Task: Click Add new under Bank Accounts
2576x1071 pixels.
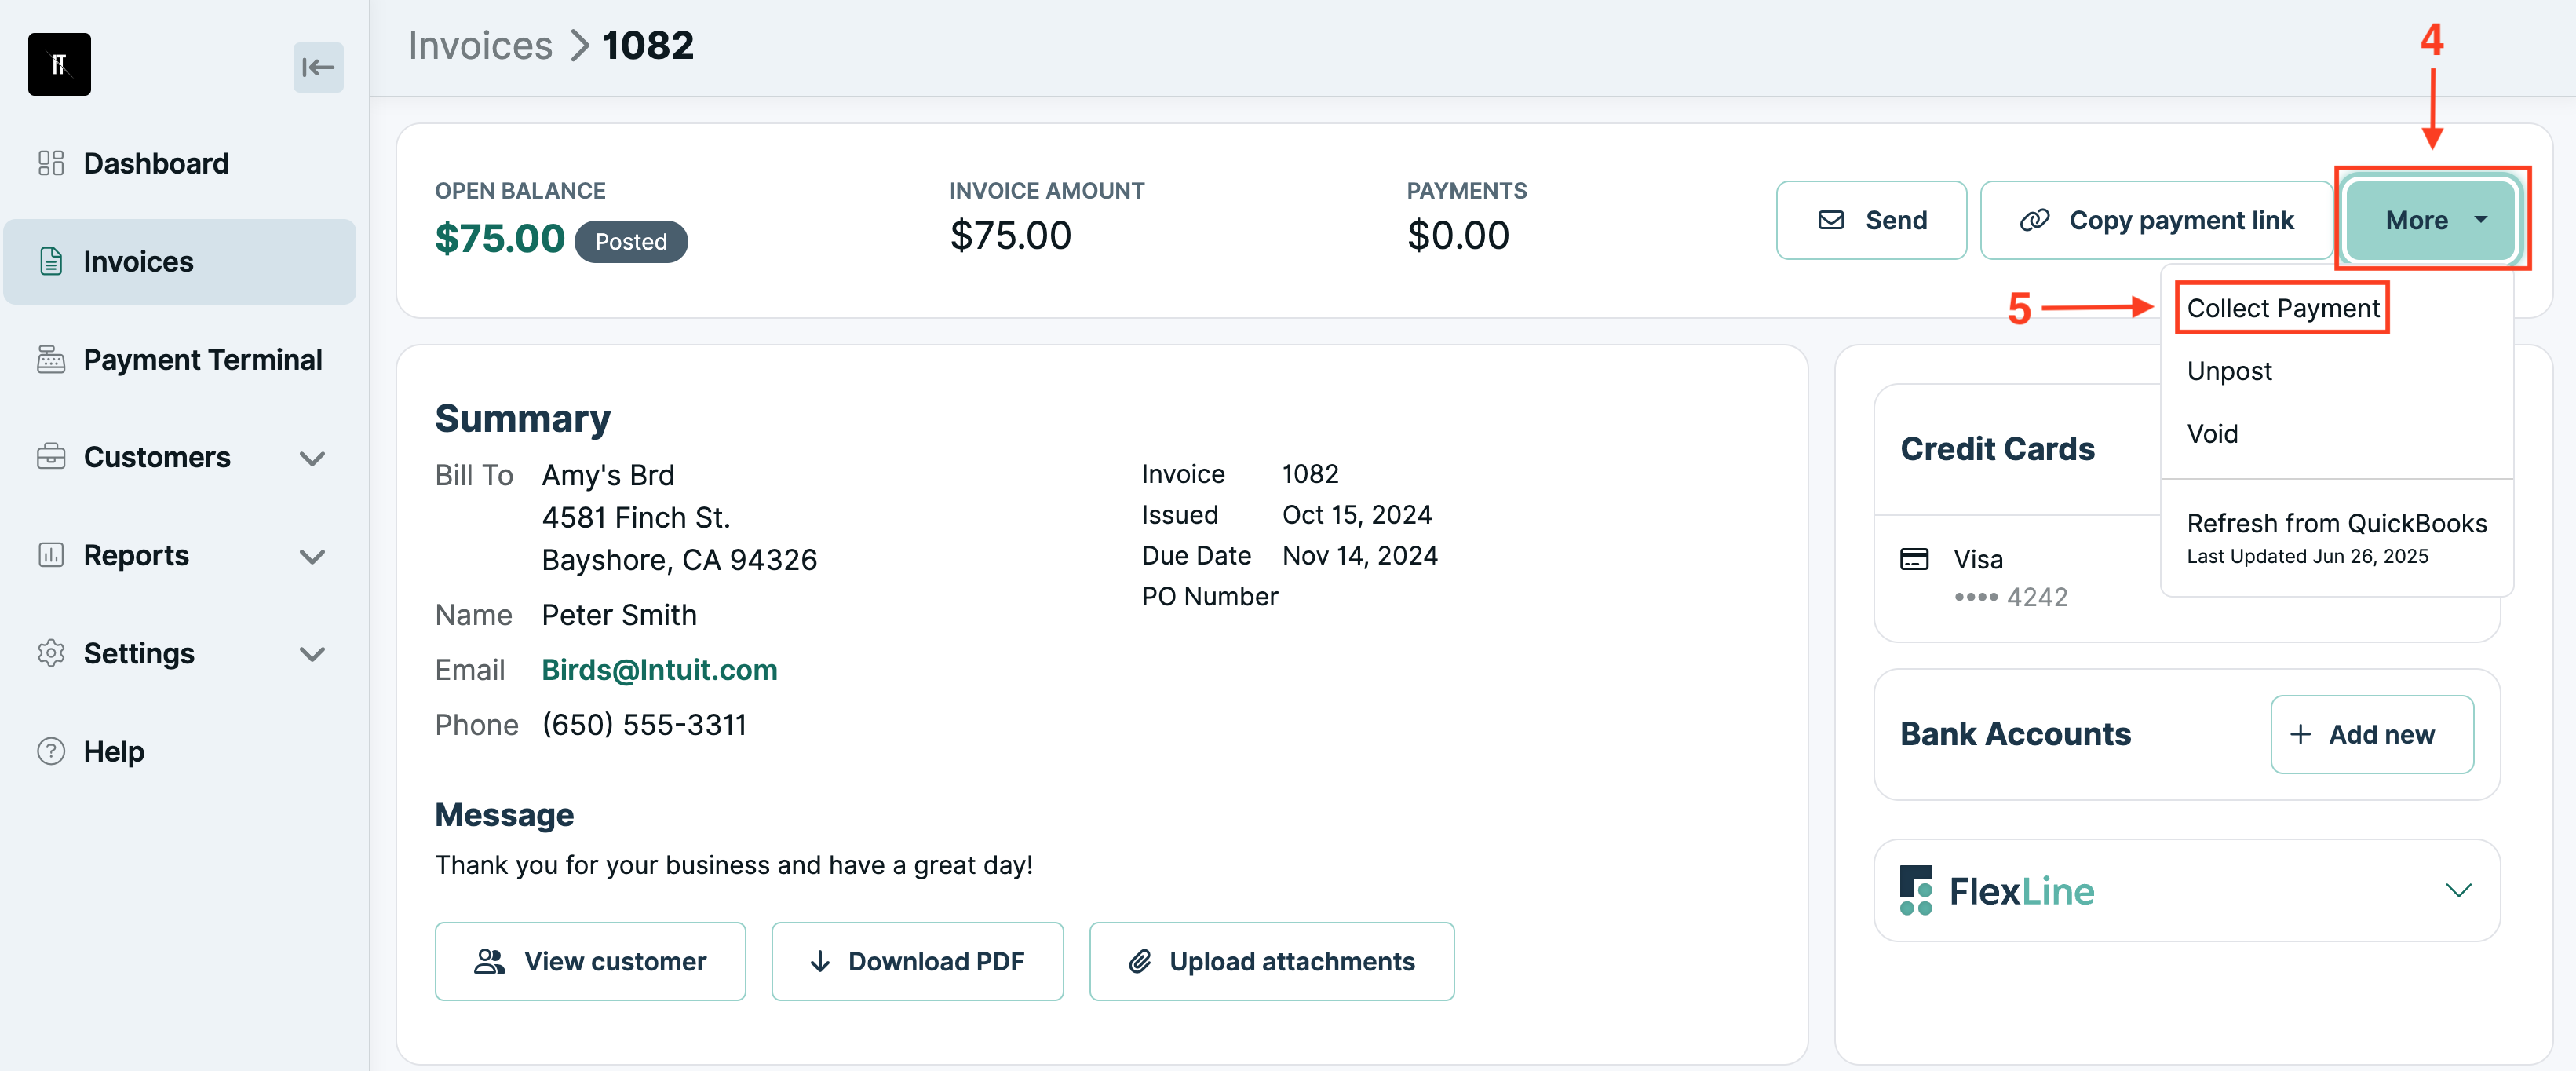Action: point(2372,734)
